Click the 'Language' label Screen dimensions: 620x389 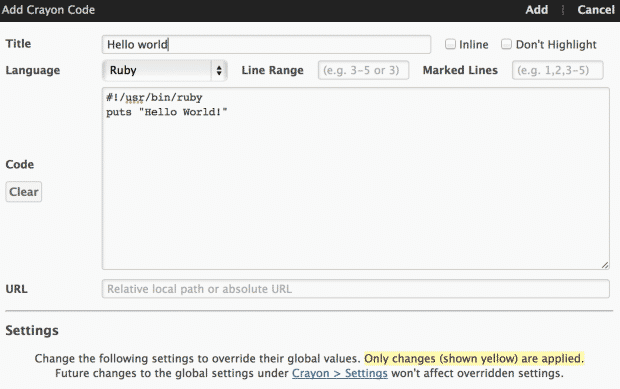coord(33,70)
